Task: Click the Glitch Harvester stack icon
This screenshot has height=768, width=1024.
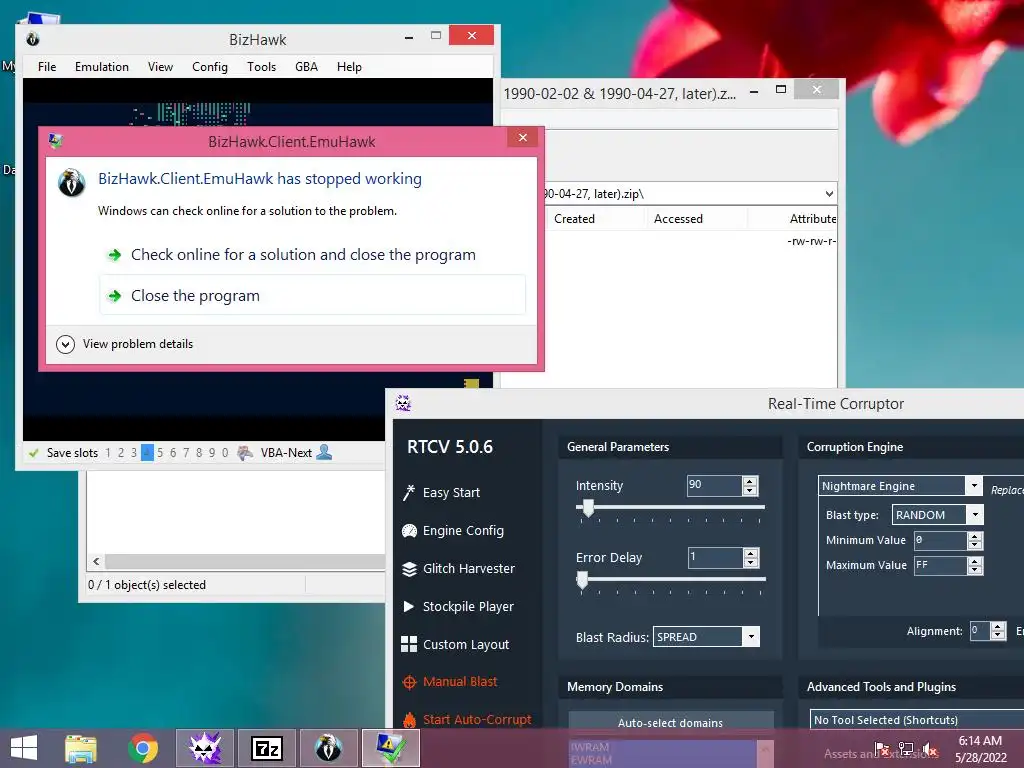Action: 409,569
